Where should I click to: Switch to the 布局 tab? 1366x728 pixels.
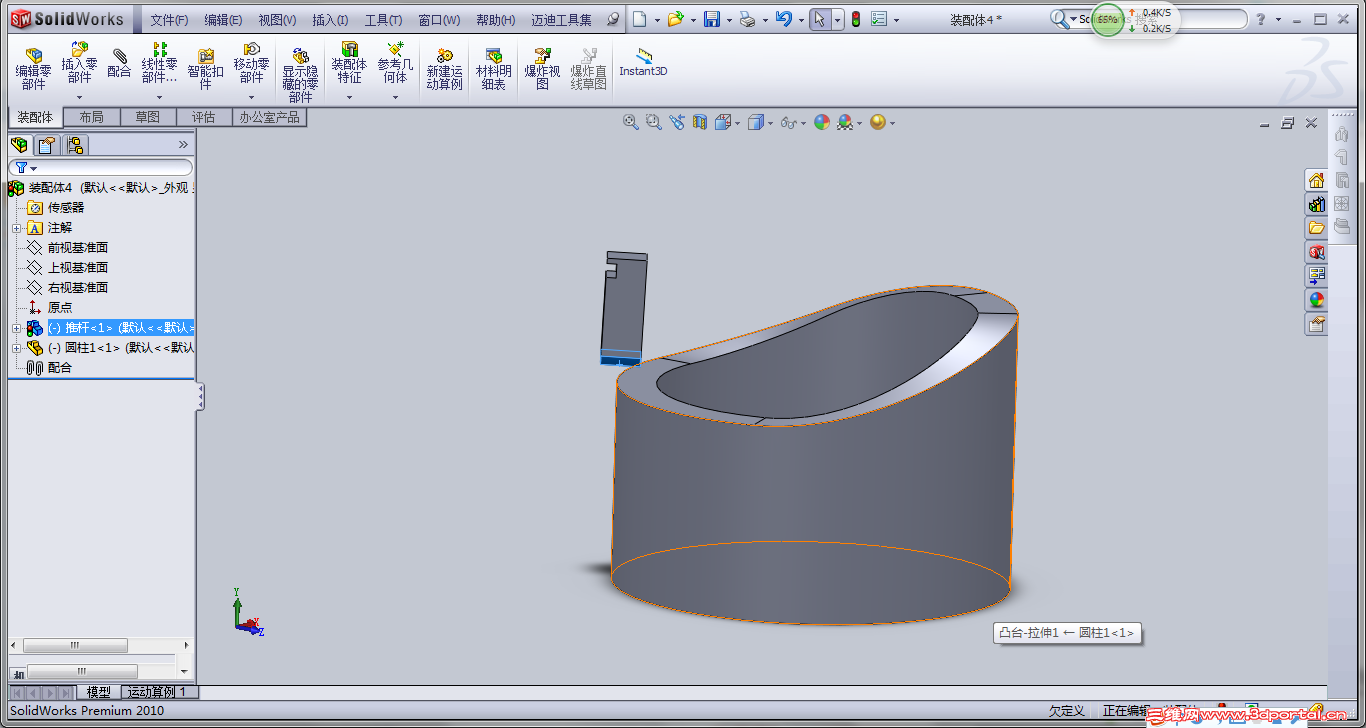click(91, 117)
